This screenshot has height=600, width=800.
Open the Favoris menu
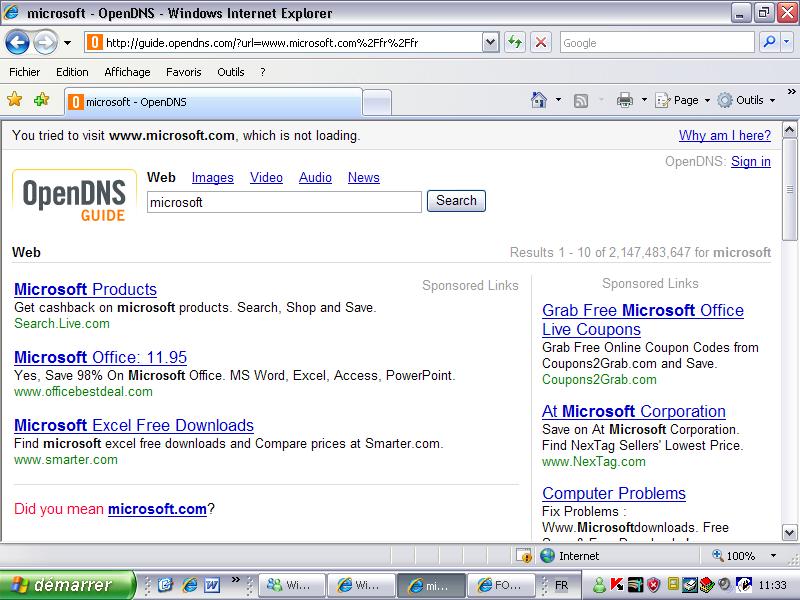(184, 72)
